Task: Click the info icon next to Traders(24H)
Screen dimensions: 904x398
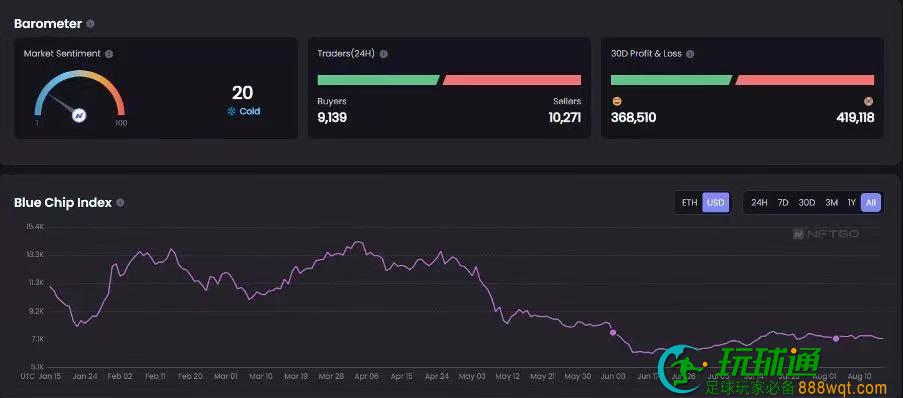Action: coord(383,54)
